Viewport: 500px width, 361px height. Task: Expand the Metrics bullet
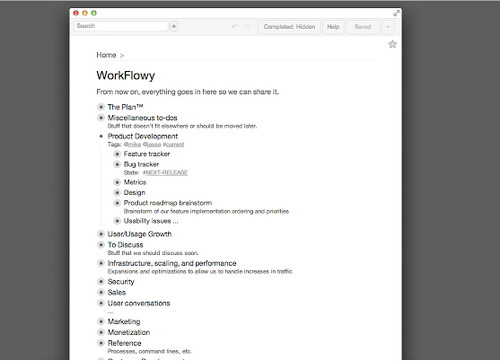pos(117,182)
